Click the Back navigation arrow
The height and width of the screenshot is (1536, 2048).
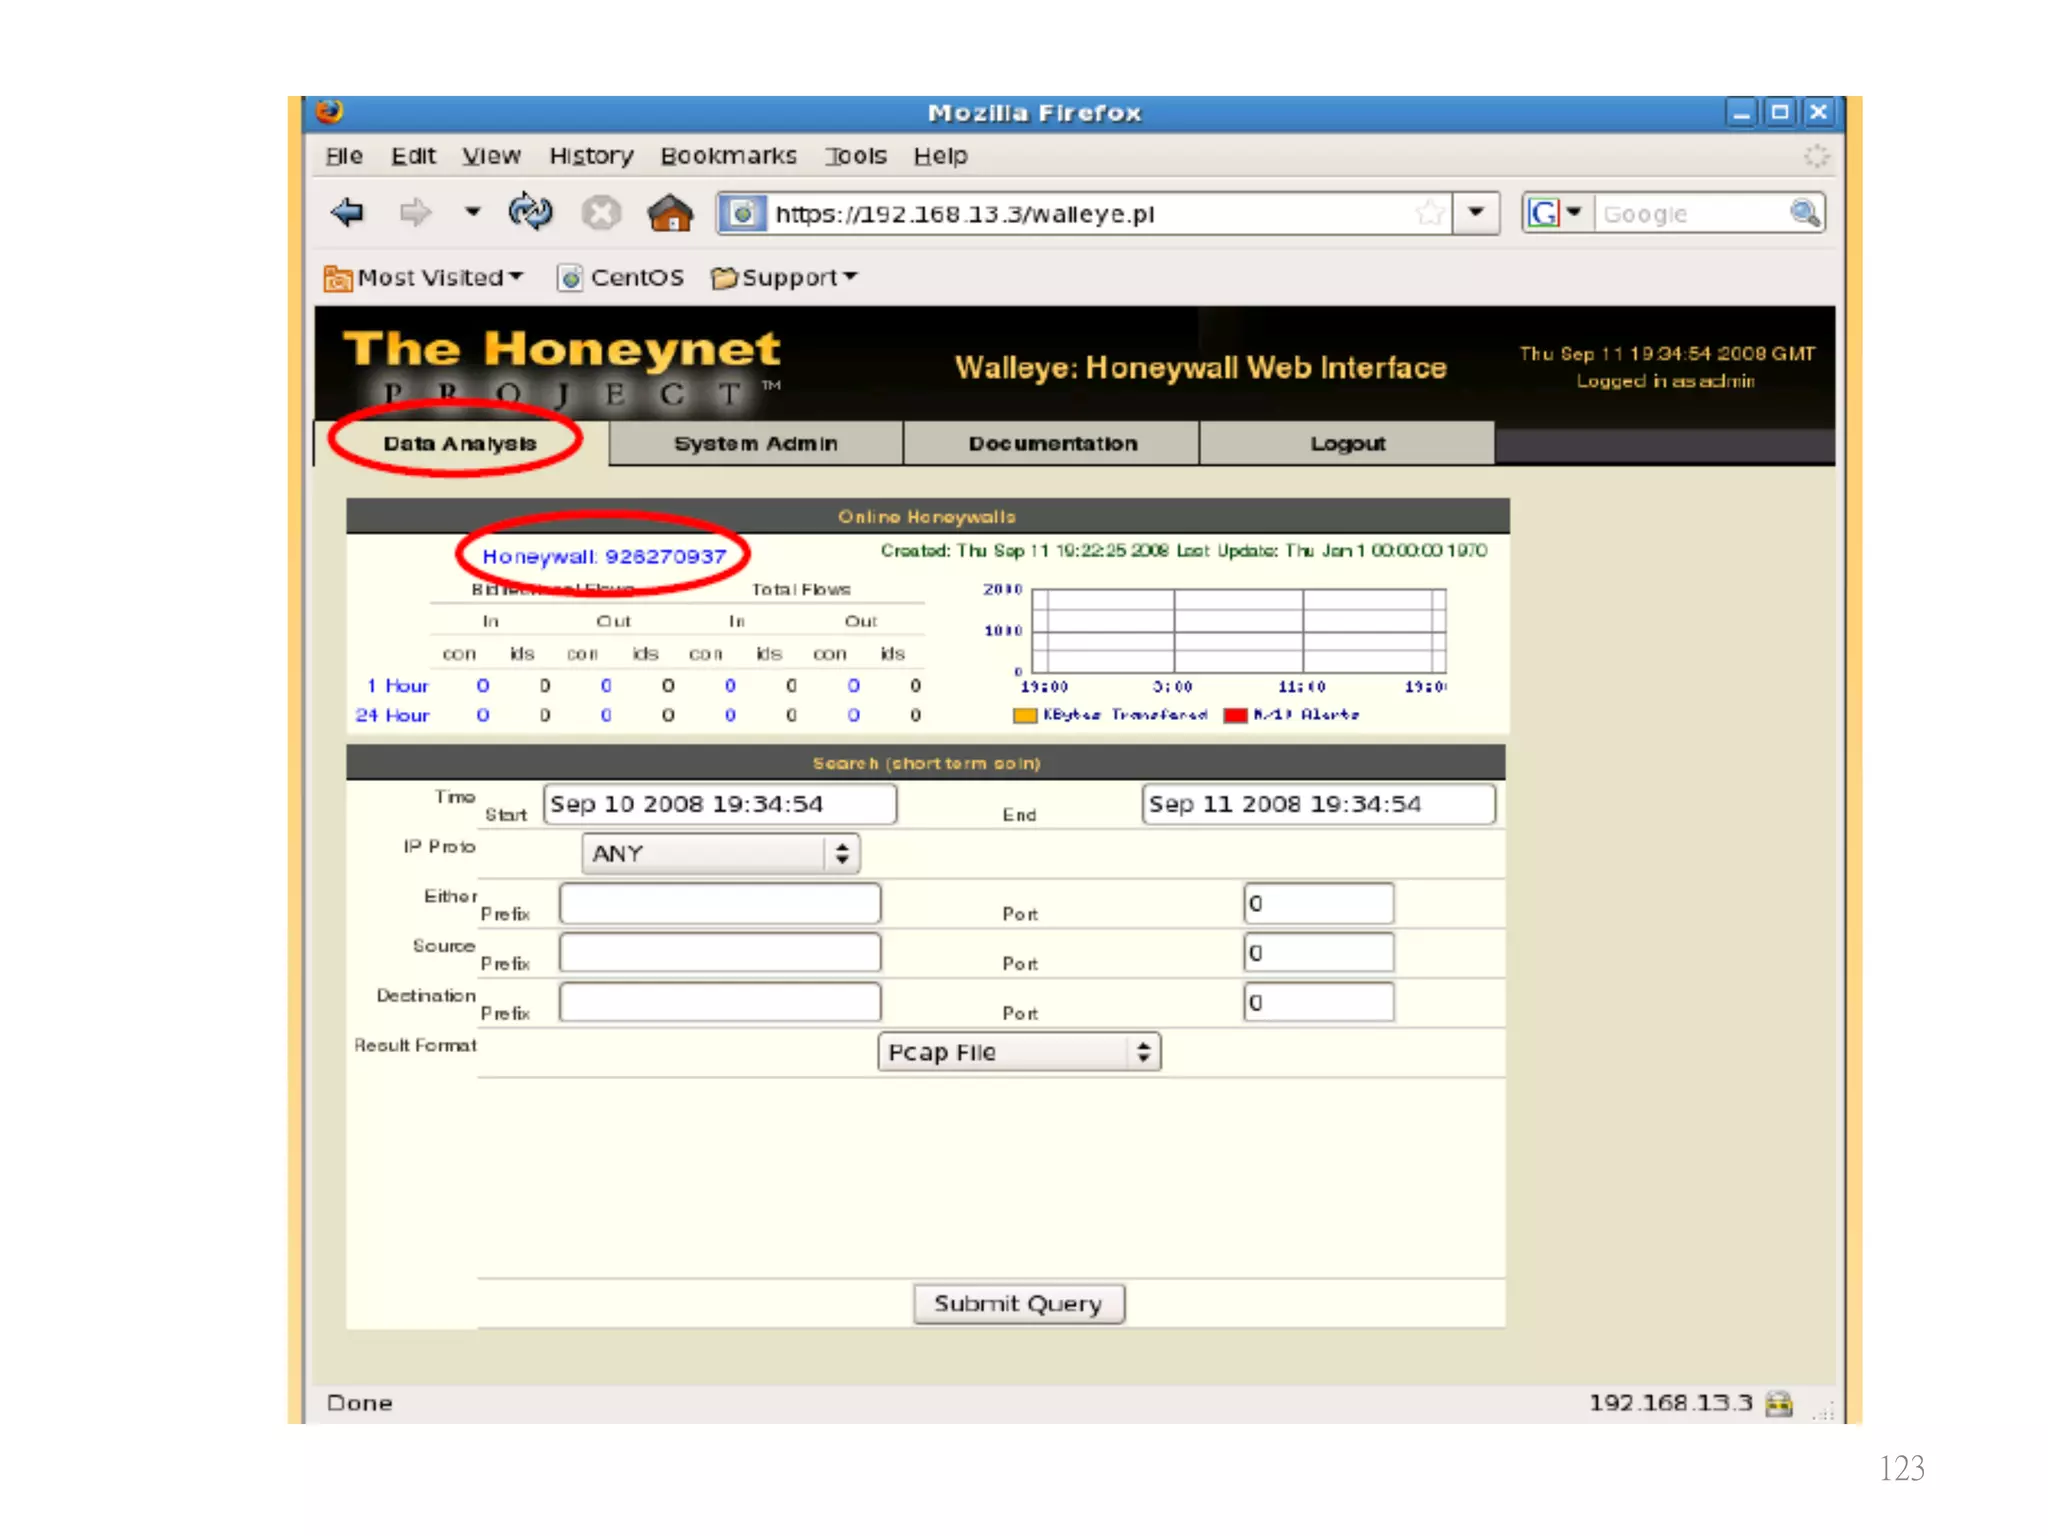[x=347, y=213]
